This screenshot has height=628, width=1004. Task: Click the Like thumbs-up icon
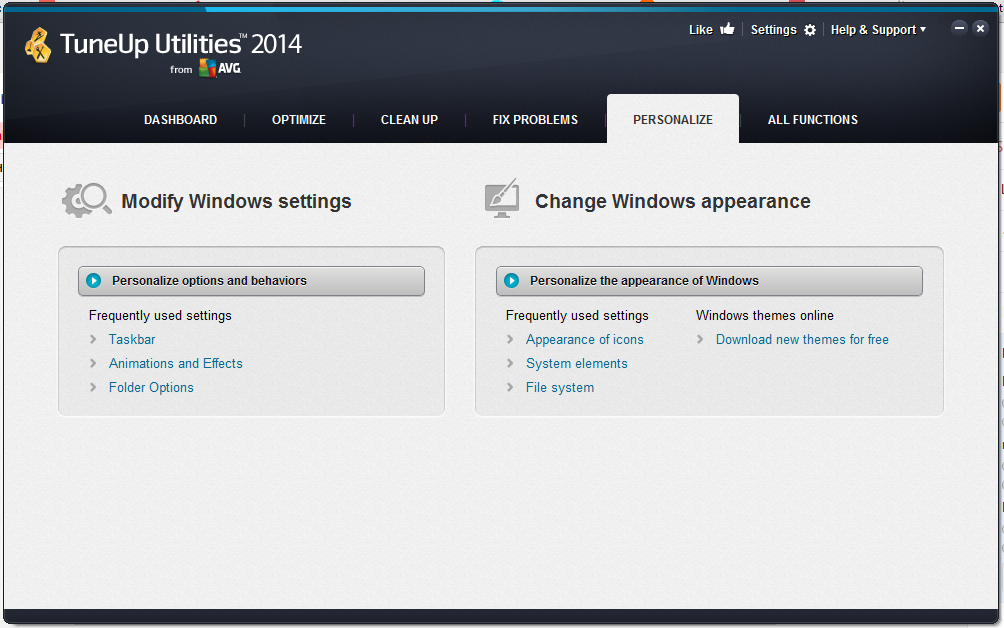(x=727, y=29)
